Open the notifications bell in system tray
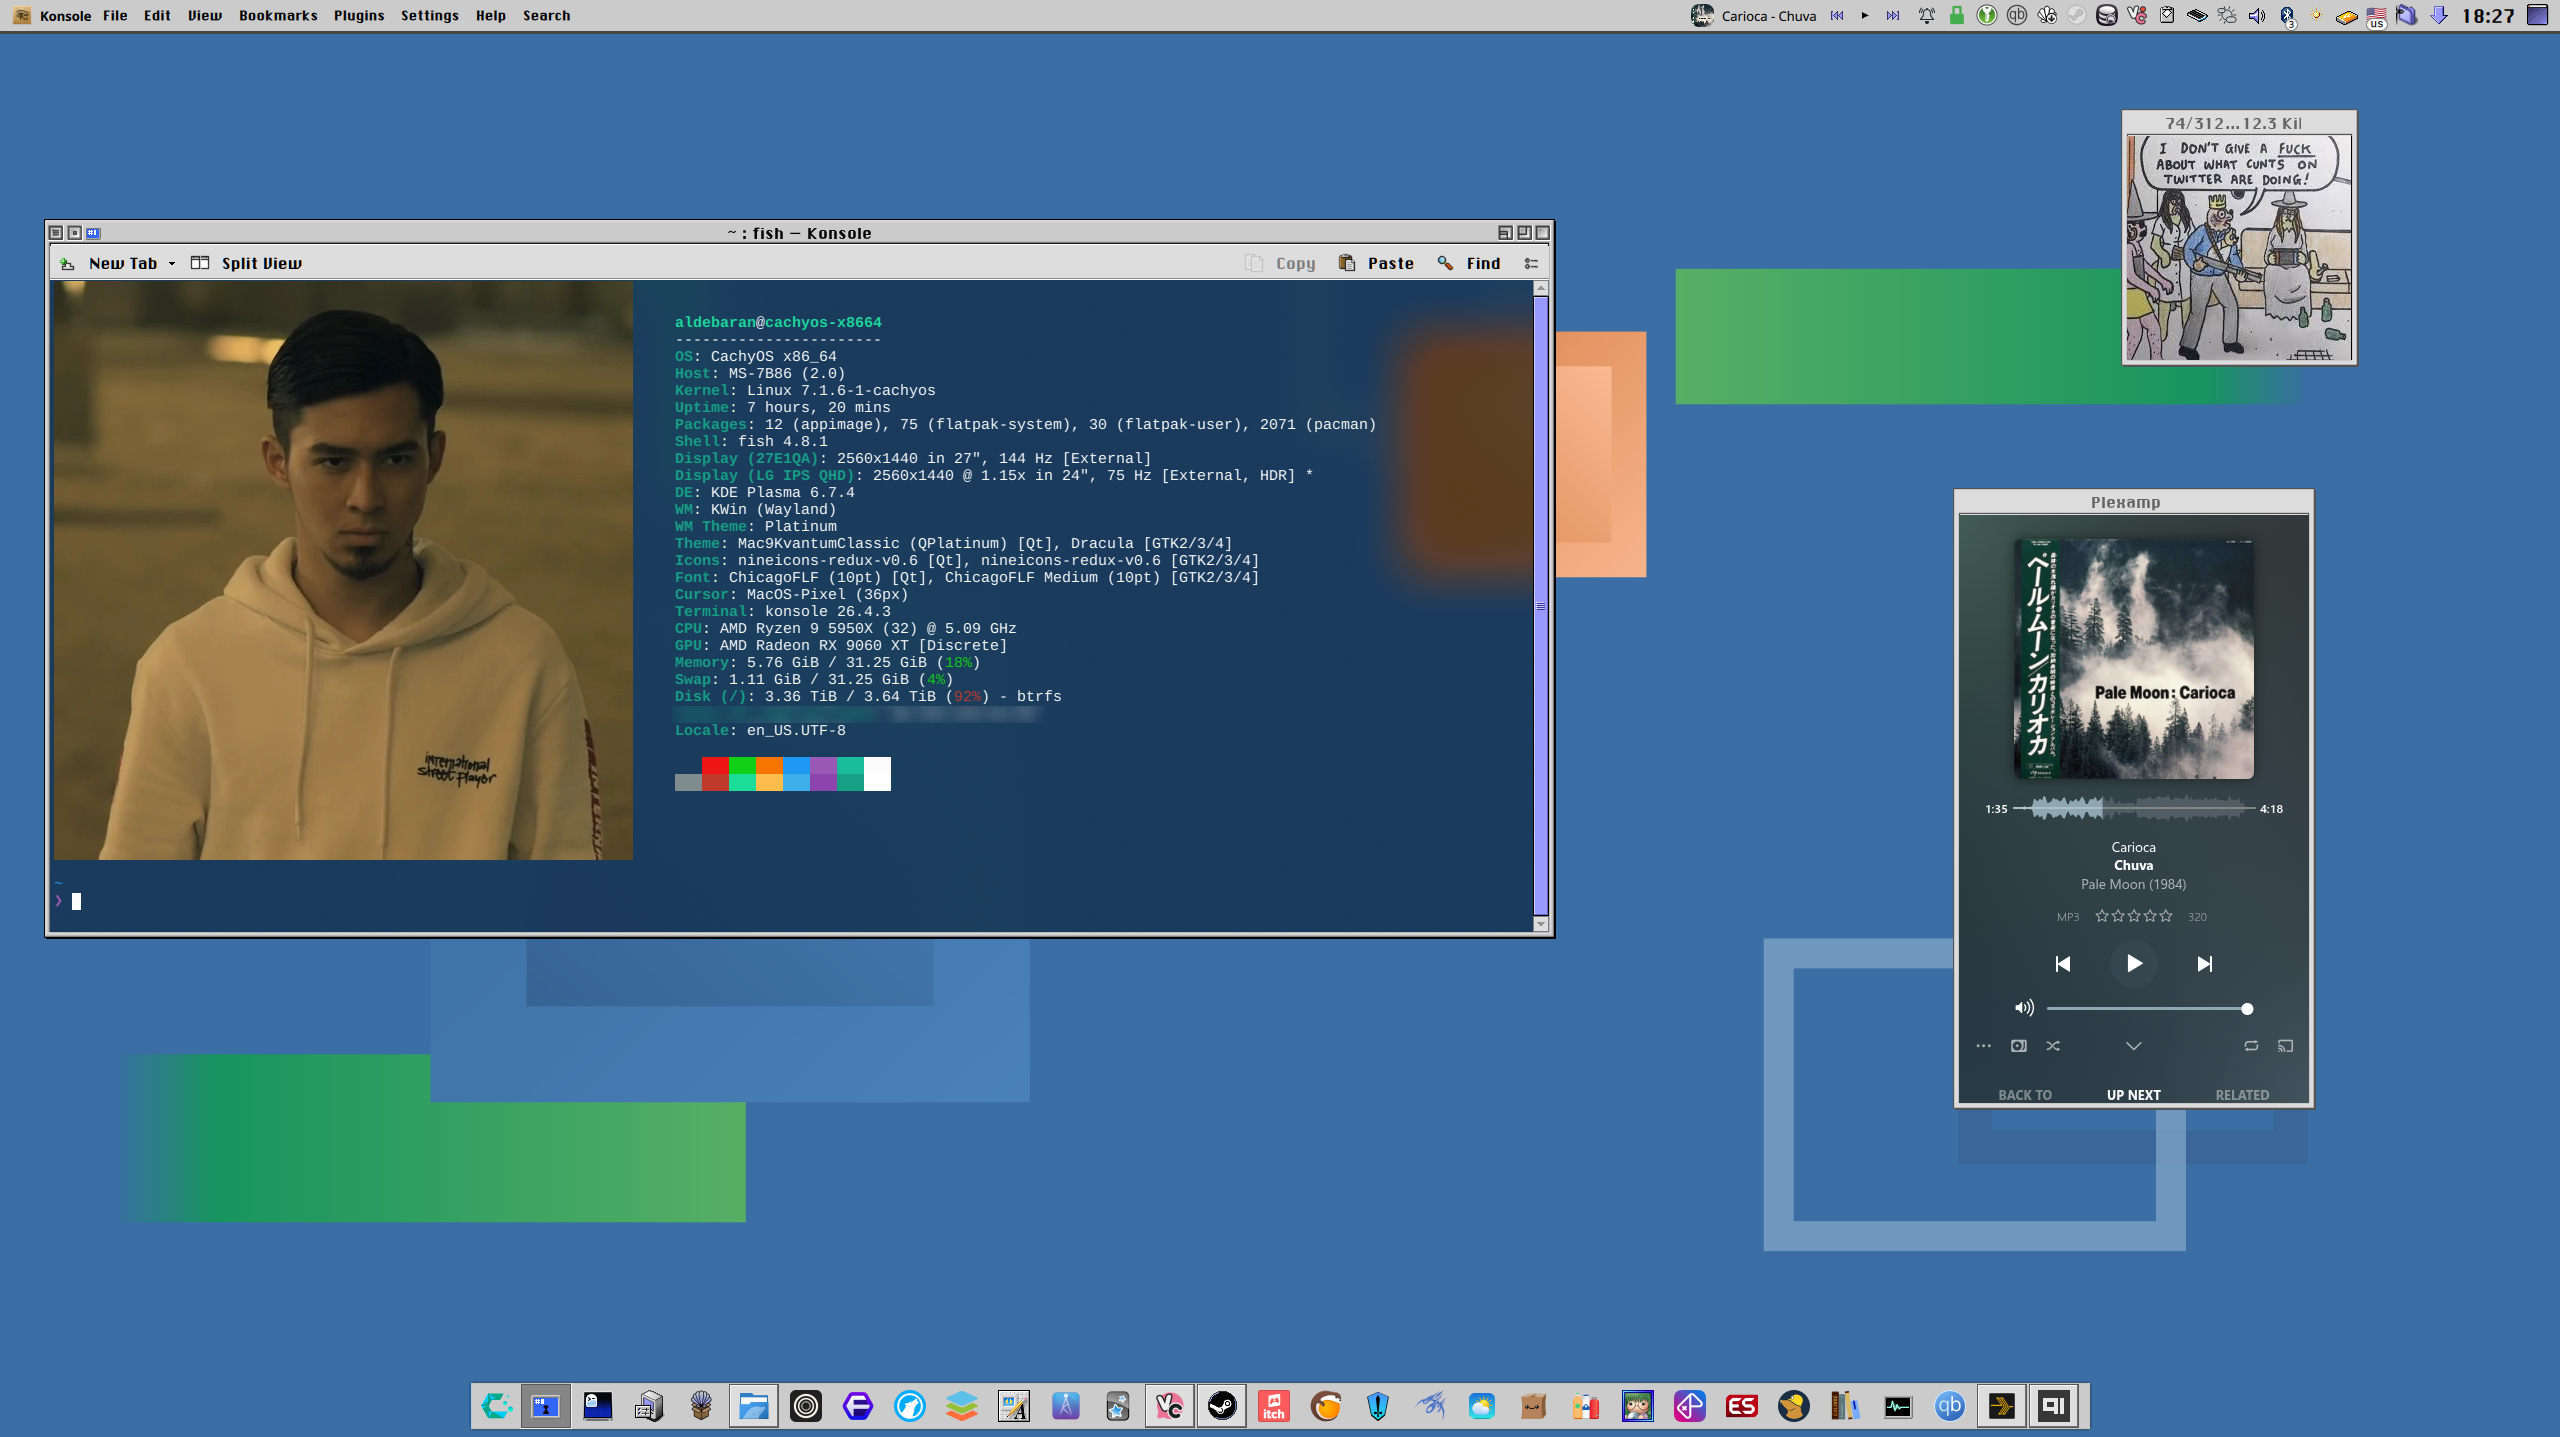Viewport: 2560px width, 1437px height. tap(1926, 16)
